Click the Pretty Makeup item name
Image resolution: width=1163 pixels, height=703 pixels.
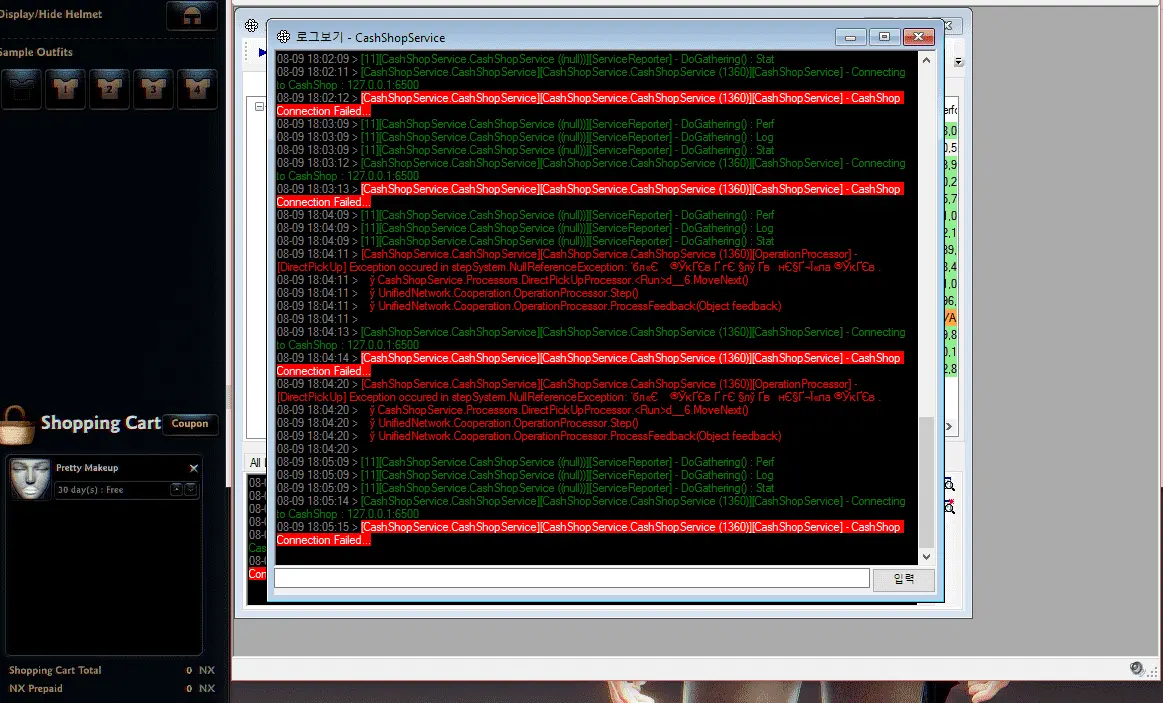click(x=87, y=468)
